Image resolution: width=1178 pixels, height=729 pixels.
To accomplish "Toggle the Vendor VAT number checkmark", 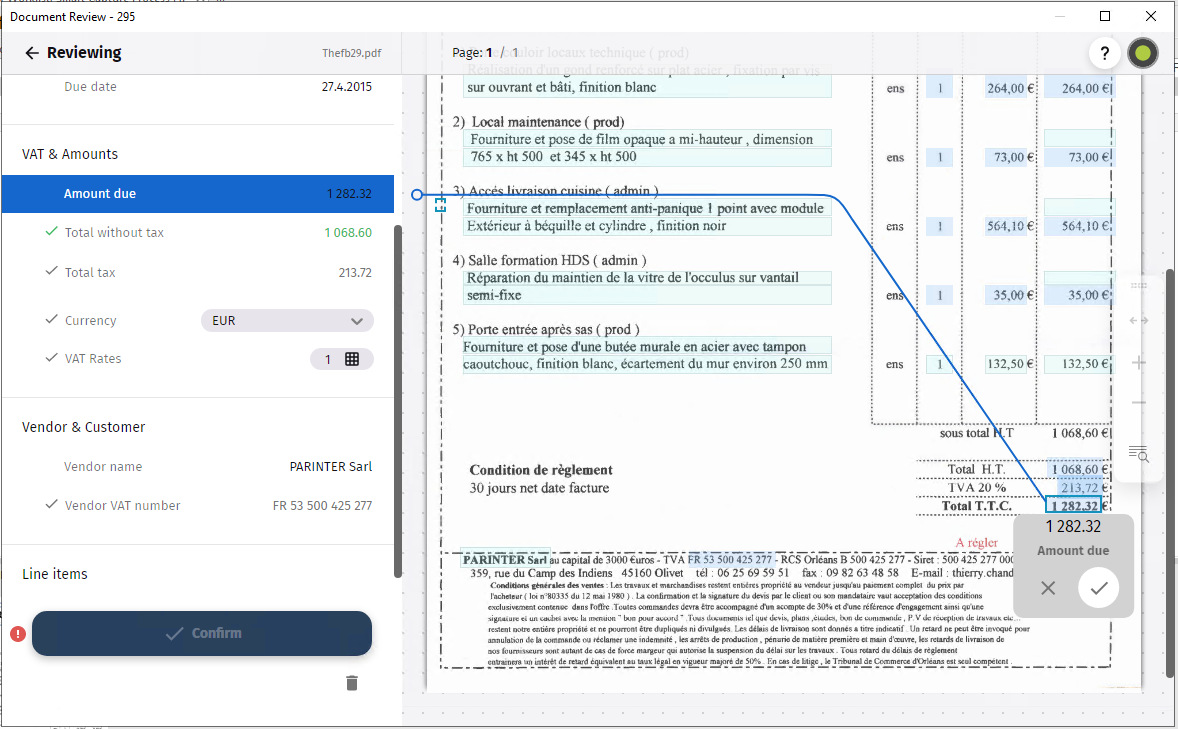I will [51, 505].
